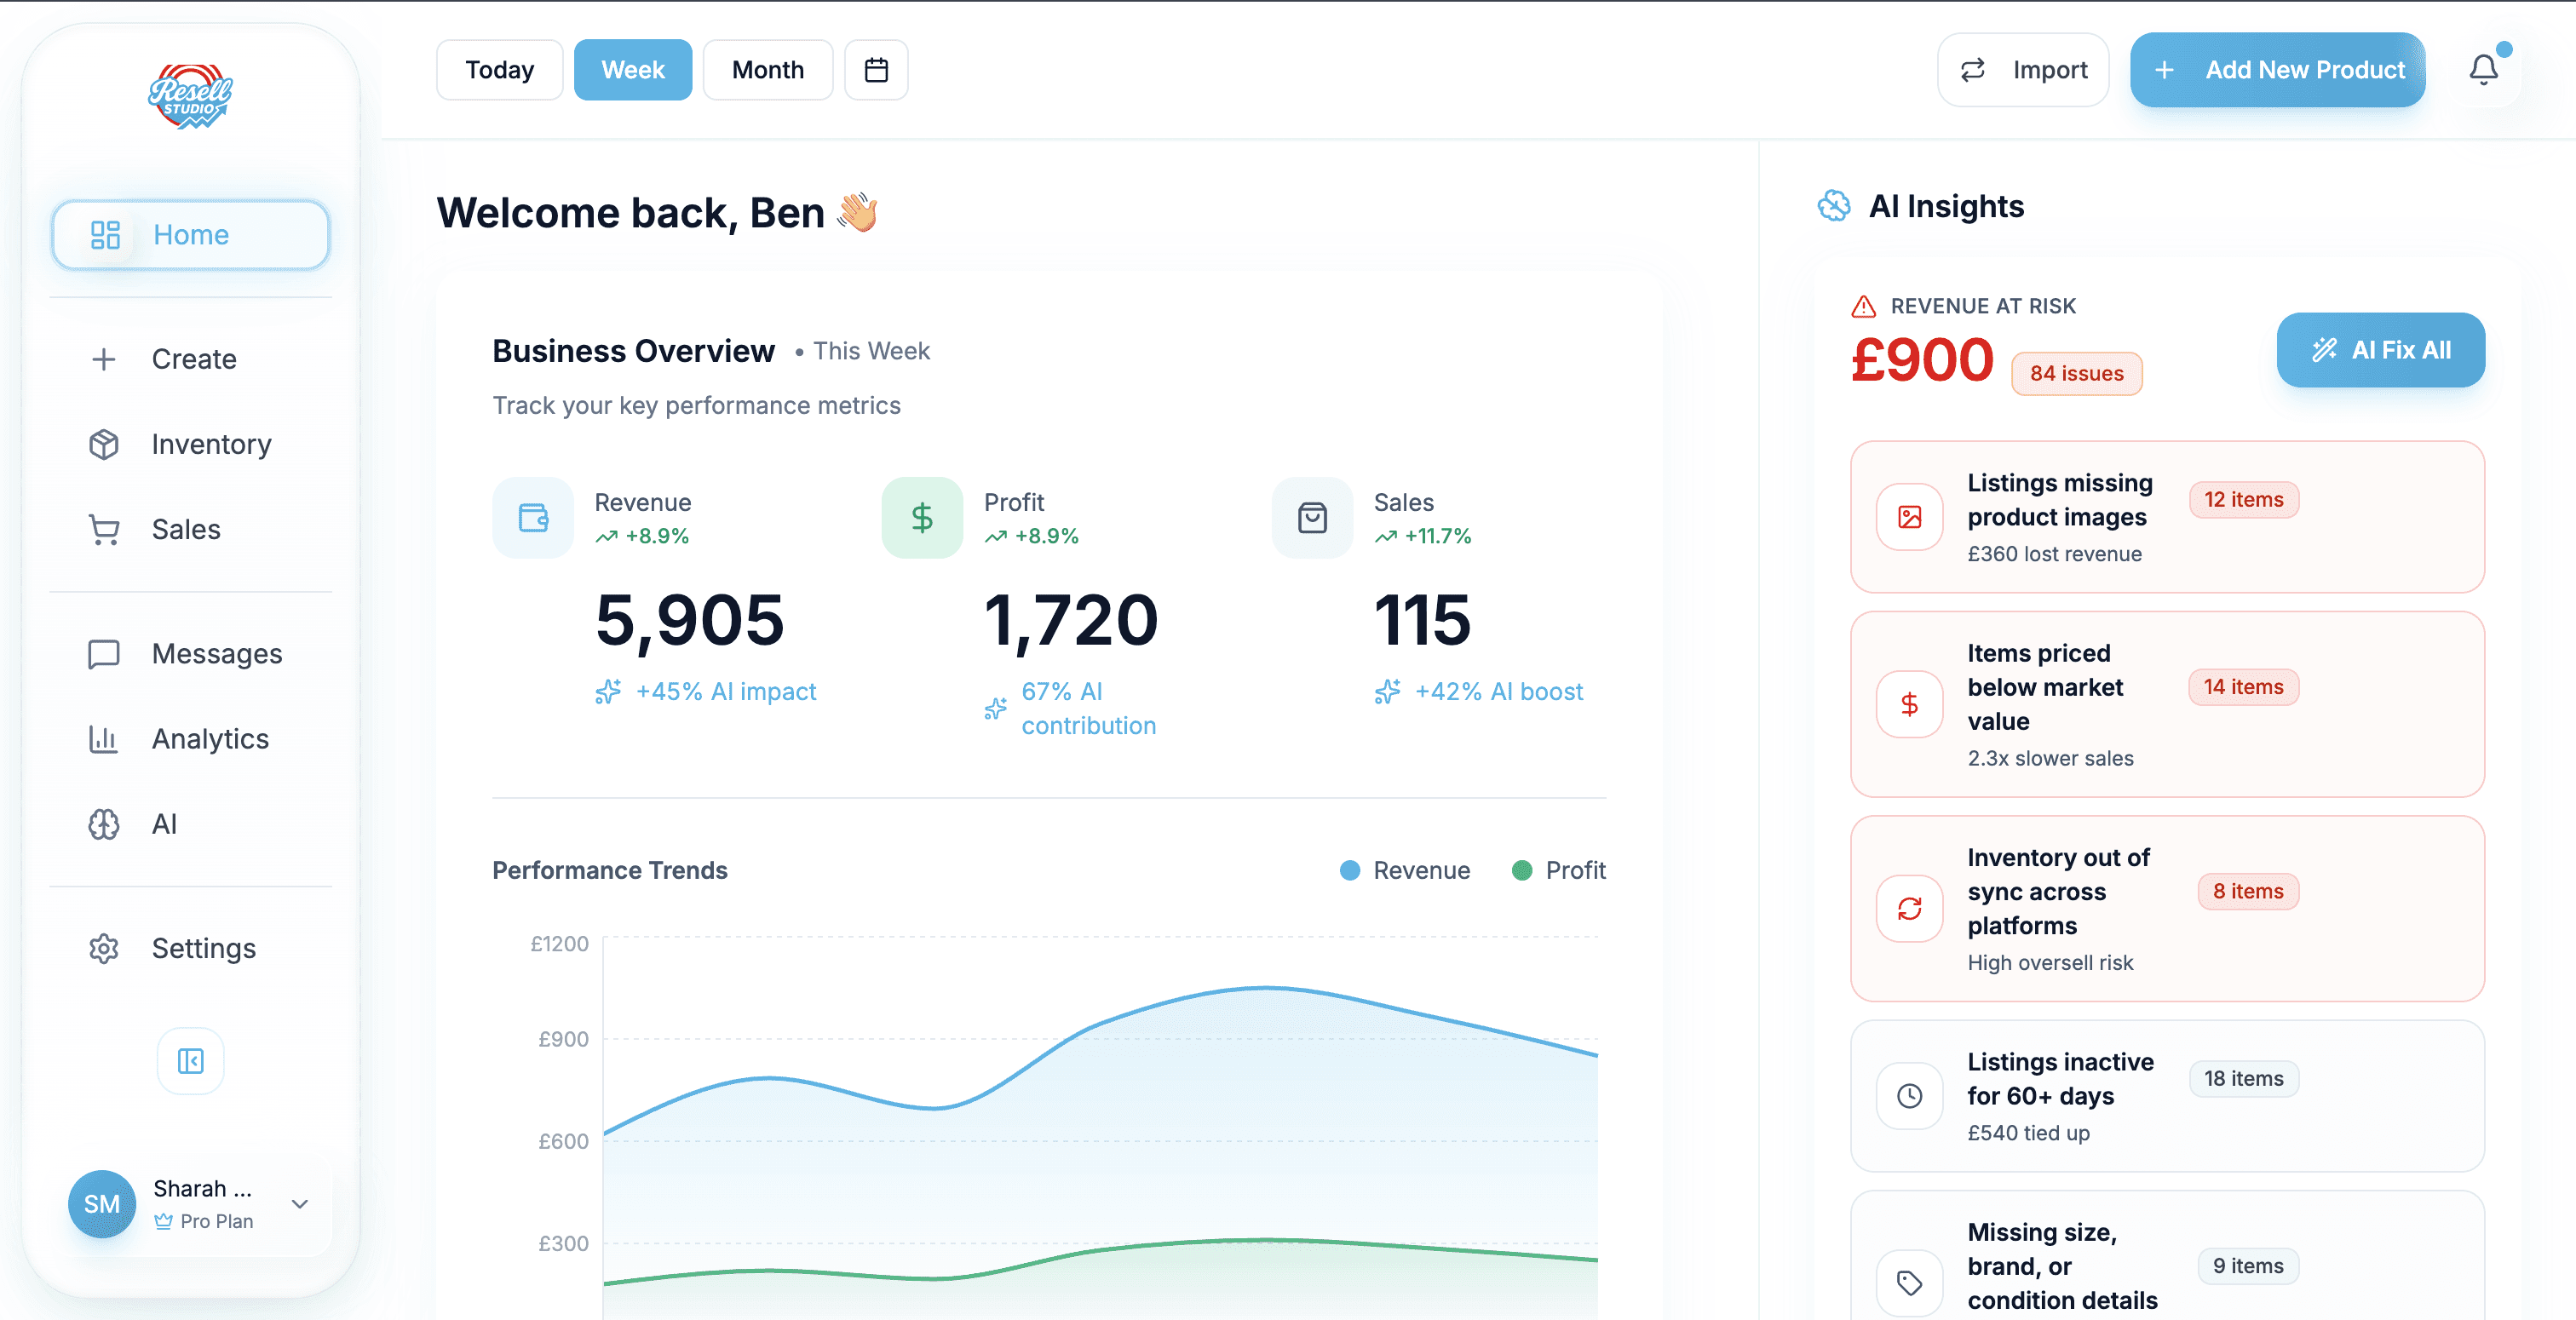The width and height of the screenshot is (2576, 1320).
Task: Select the Inventory icon in the sidebar
Action: point(104,444)
